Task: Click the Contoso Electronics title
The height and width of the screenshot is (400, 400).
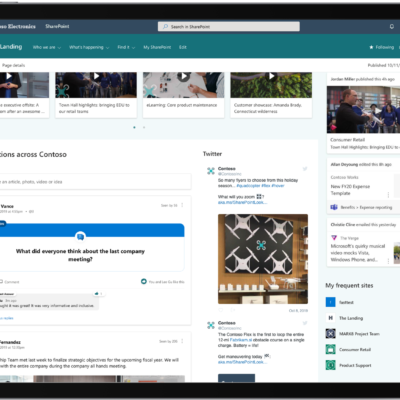Action: 18,26
